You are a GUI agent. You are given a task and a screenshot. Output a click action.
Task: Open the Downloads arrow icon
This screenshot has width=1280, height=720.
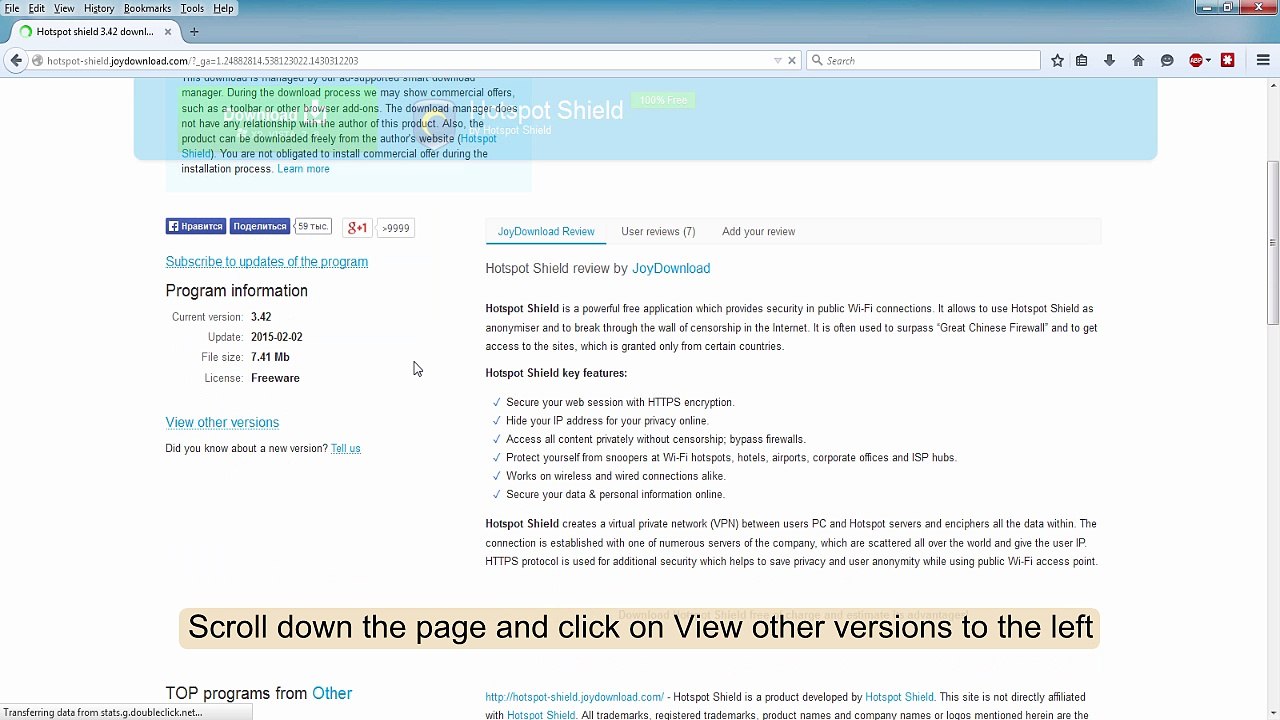tap(1110, 61)
